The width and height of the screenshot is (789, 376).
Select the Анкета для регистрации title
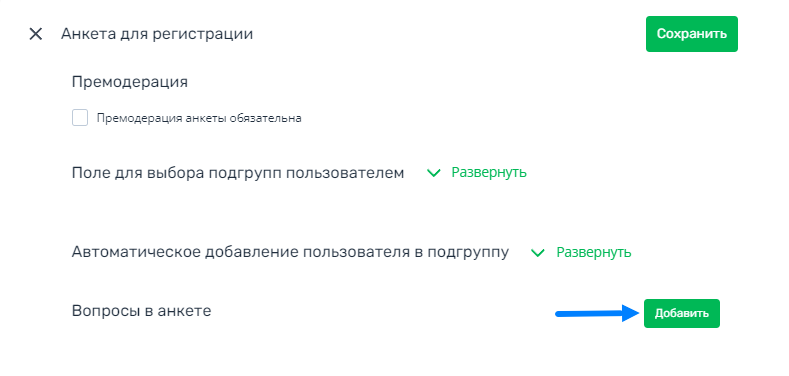157,34
